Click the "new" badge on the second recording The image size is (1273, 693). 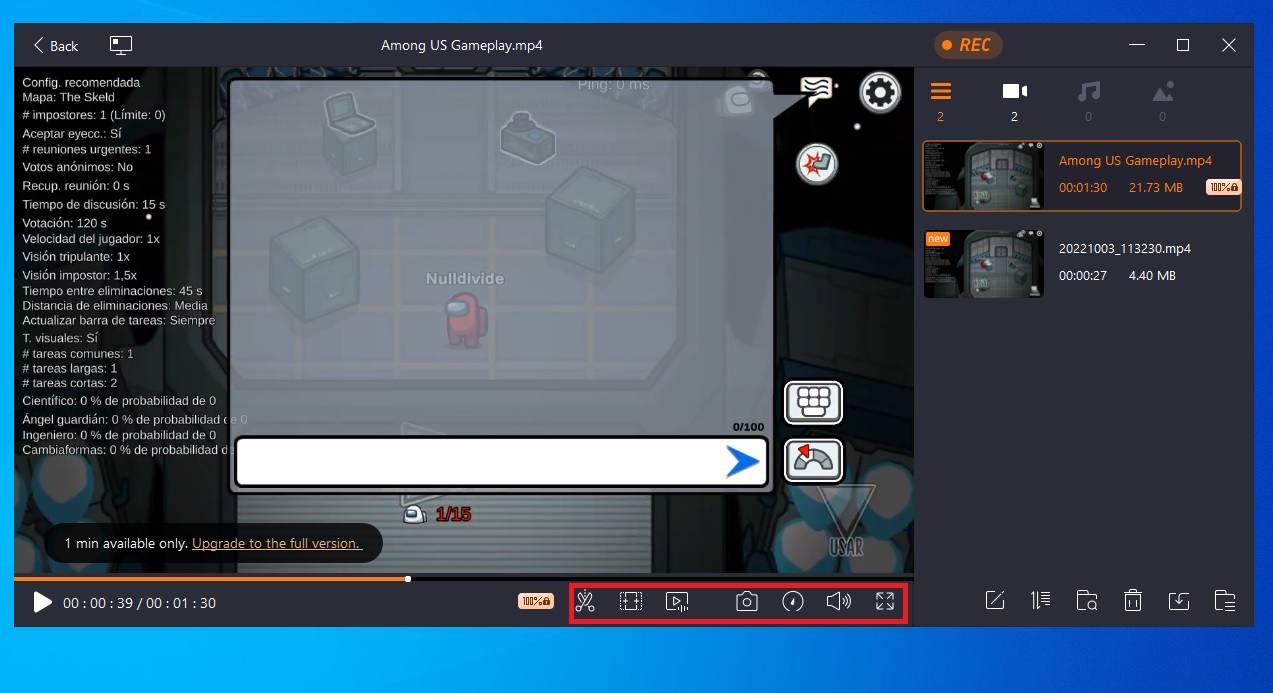(x=937, y=239)
